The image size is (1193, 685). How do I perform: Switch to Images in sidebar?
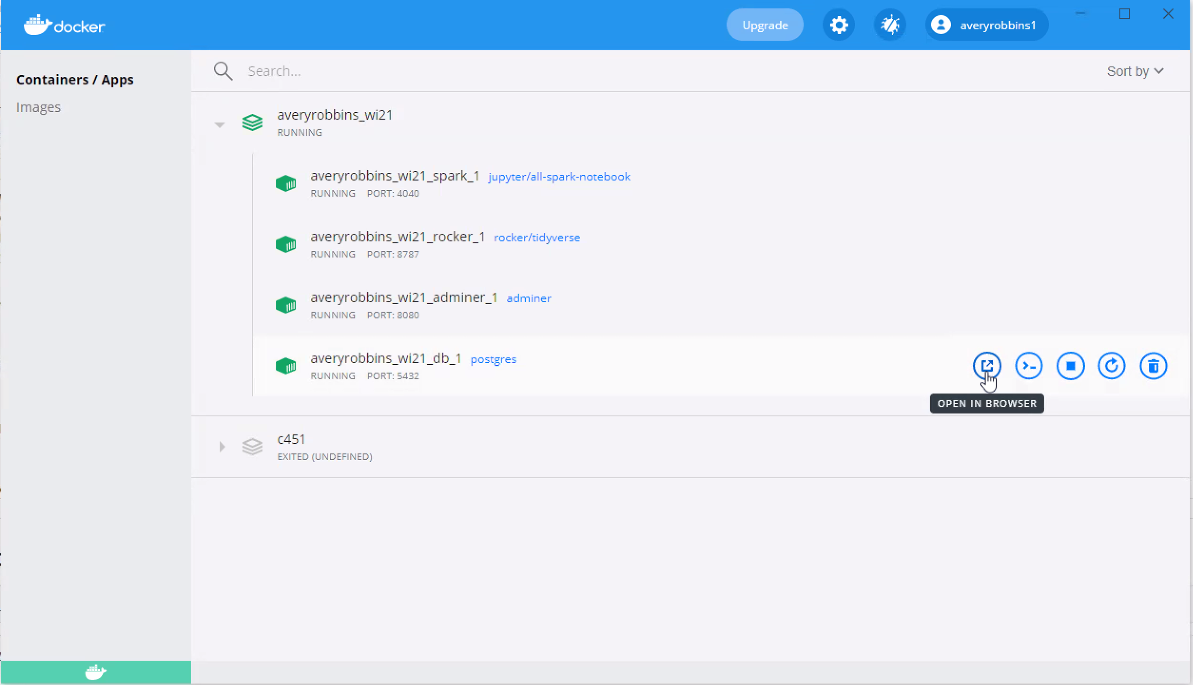click(x=38, y=107)
